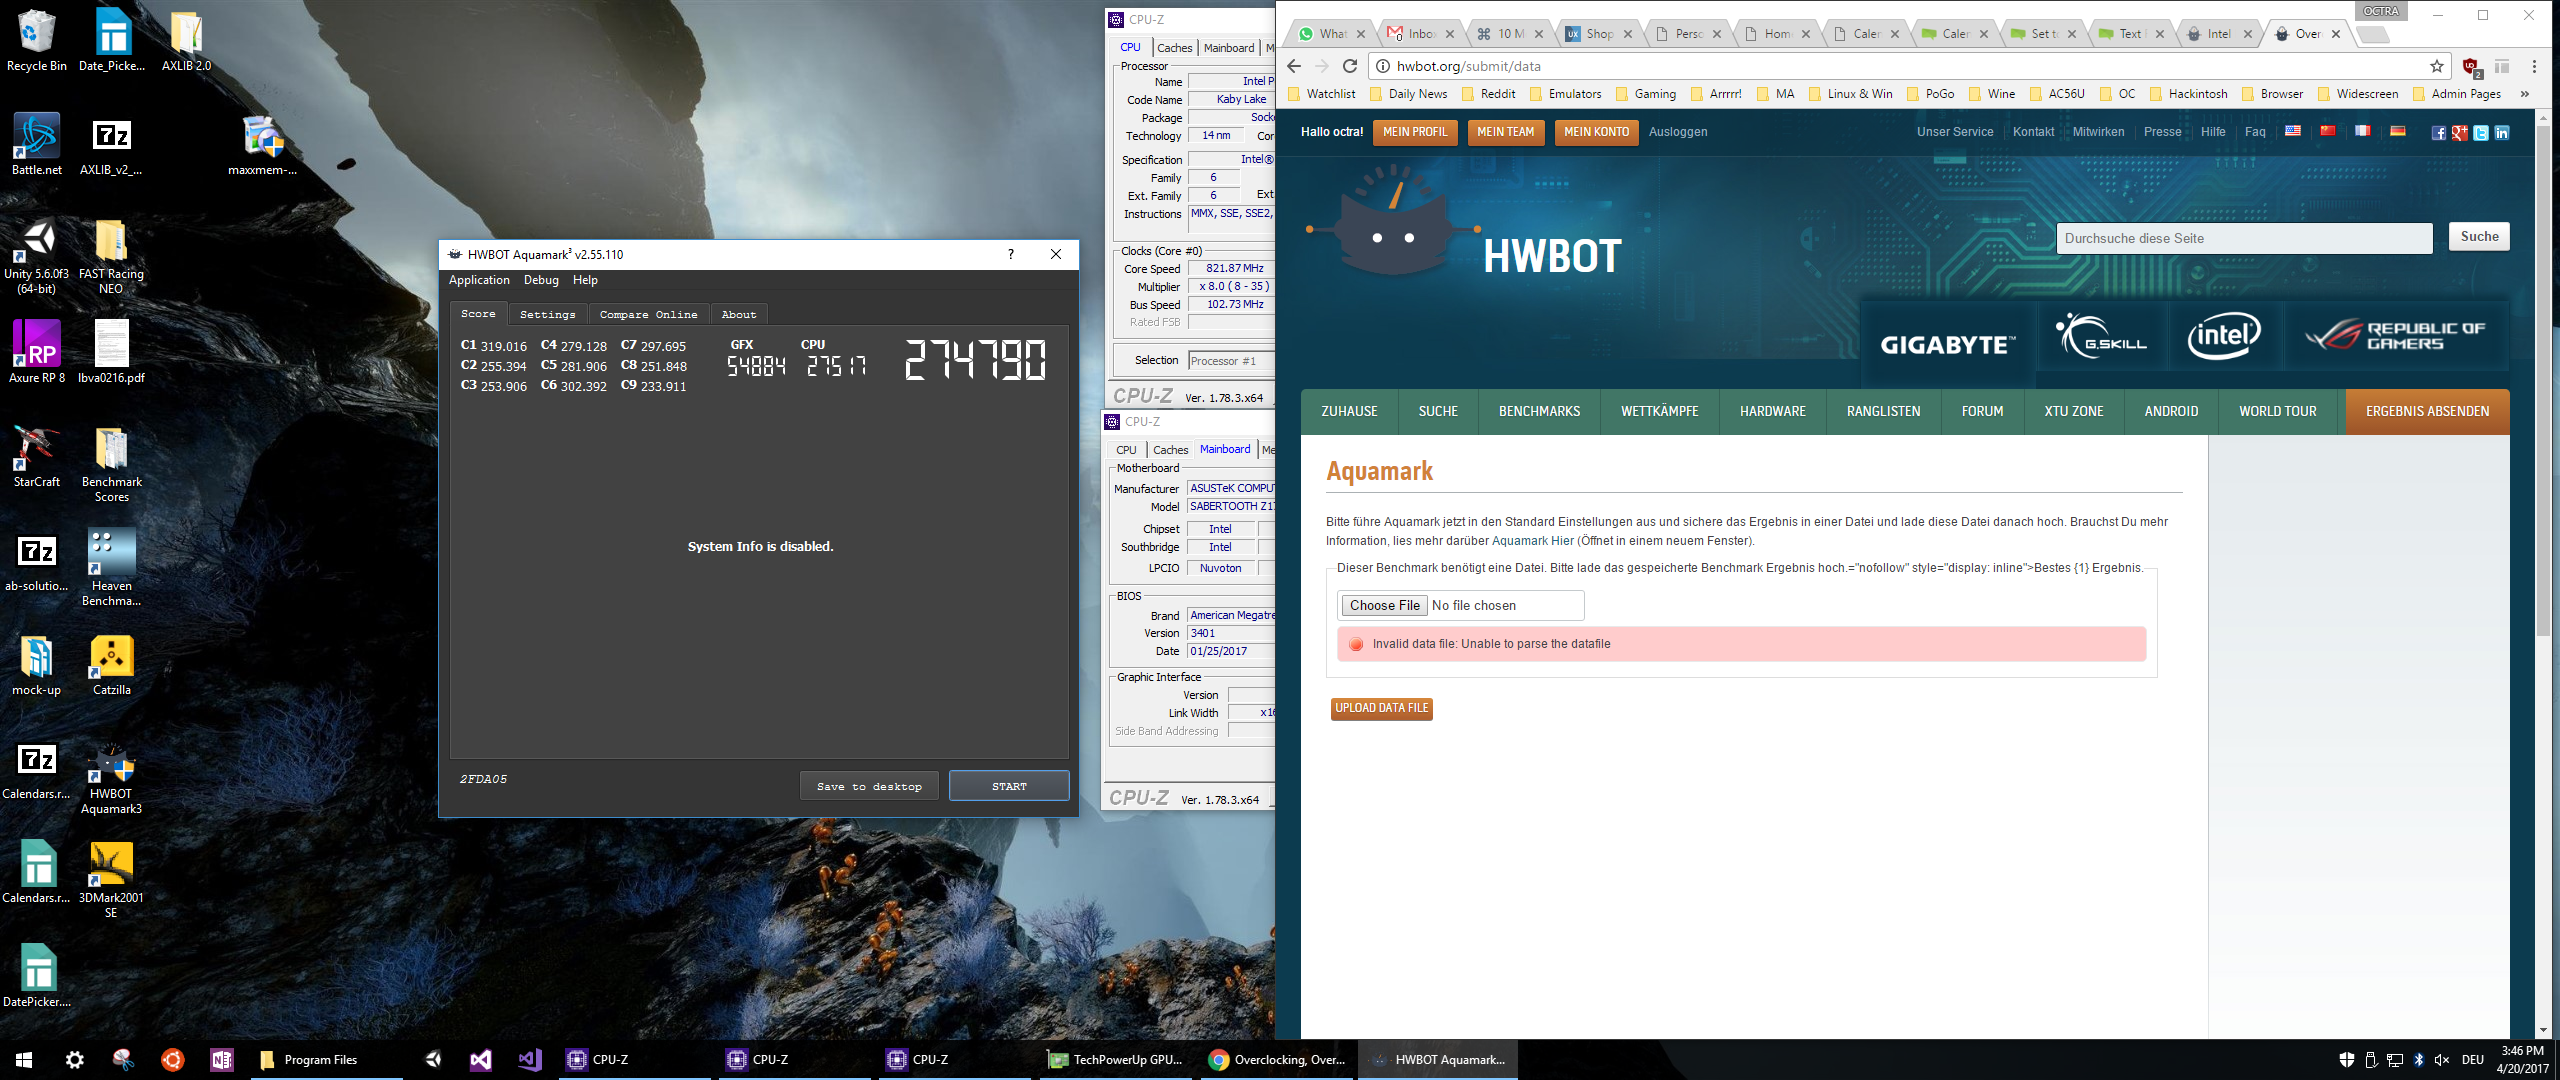Open the Catzilla desktop shortcut
The height and width of the screenshot is (1080, 2560).
click(x=111, y=665)
